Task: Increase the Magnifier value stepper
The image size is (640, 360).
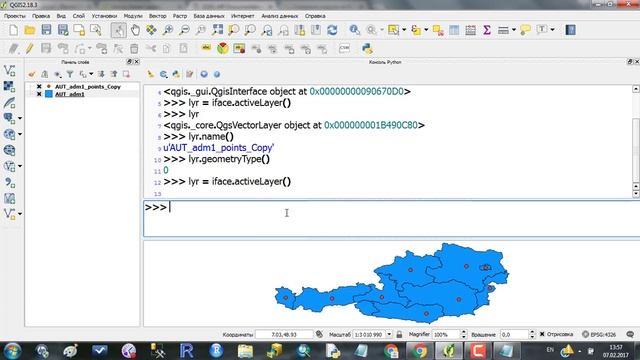Action: point(464,332)
